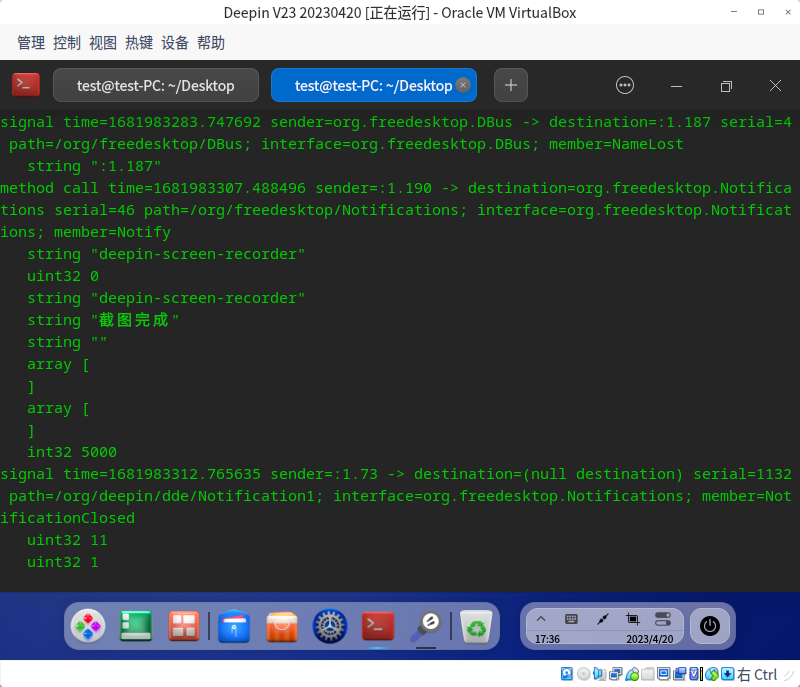800x687 pixels.
Task: Click the + to open a new terminal tab
Action: point(510,85)
